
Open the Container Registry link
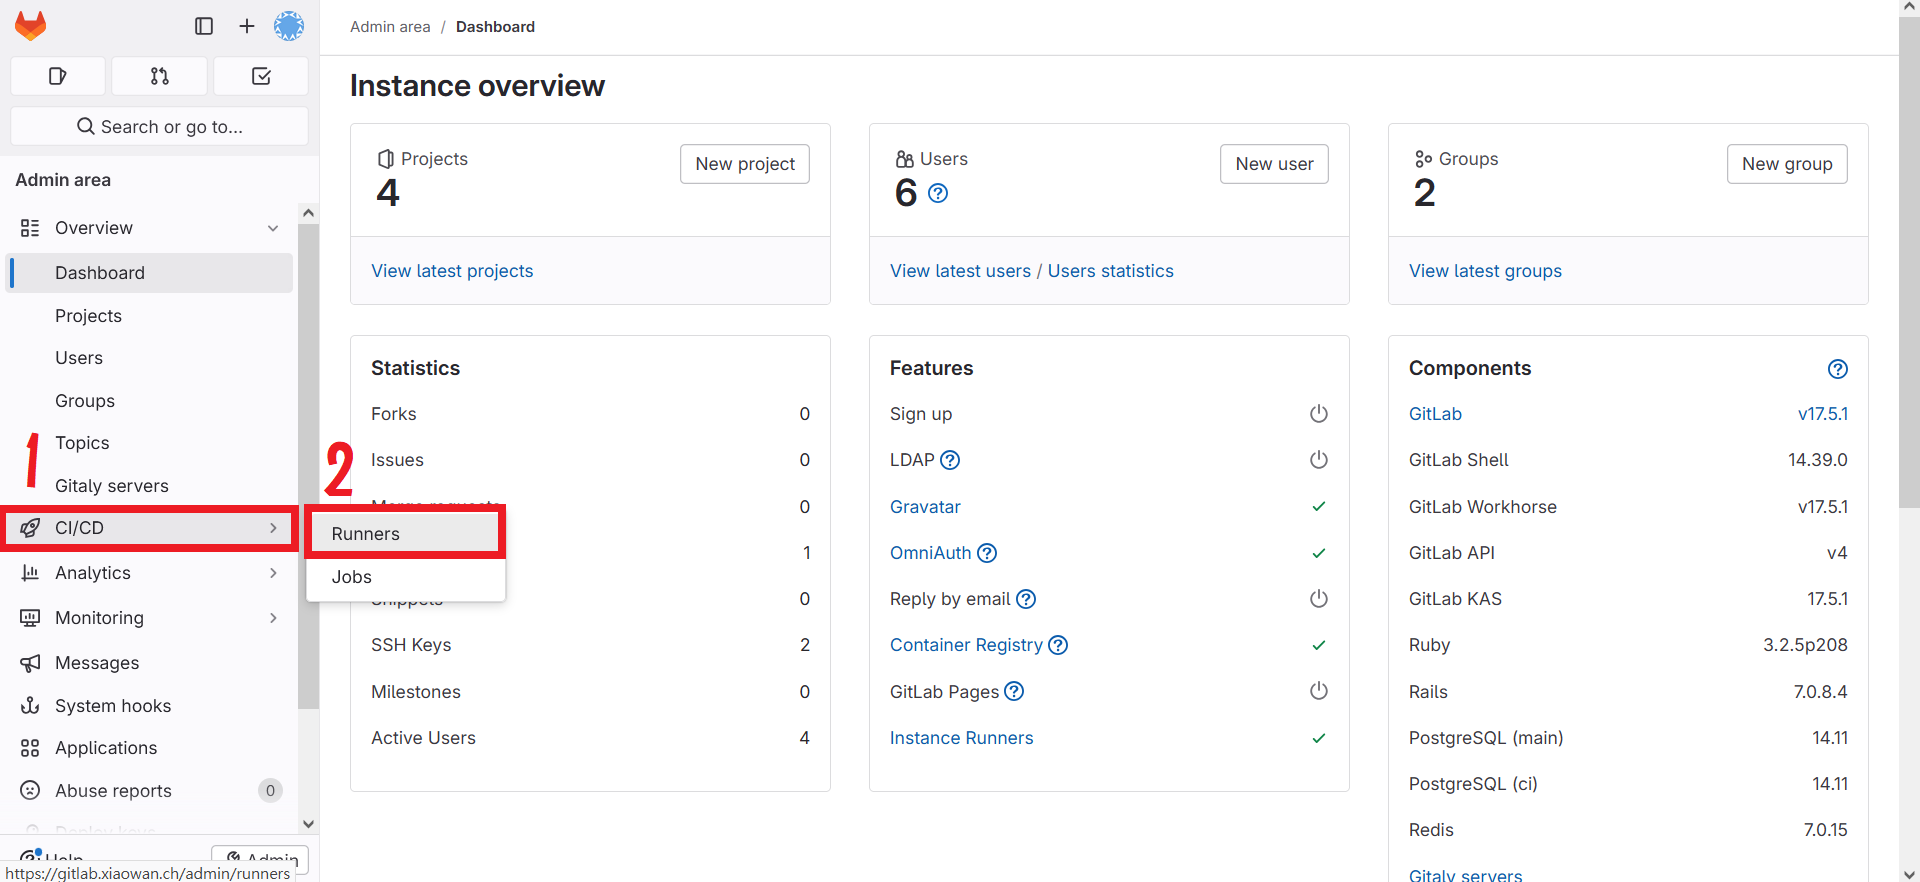pos(966,645)
